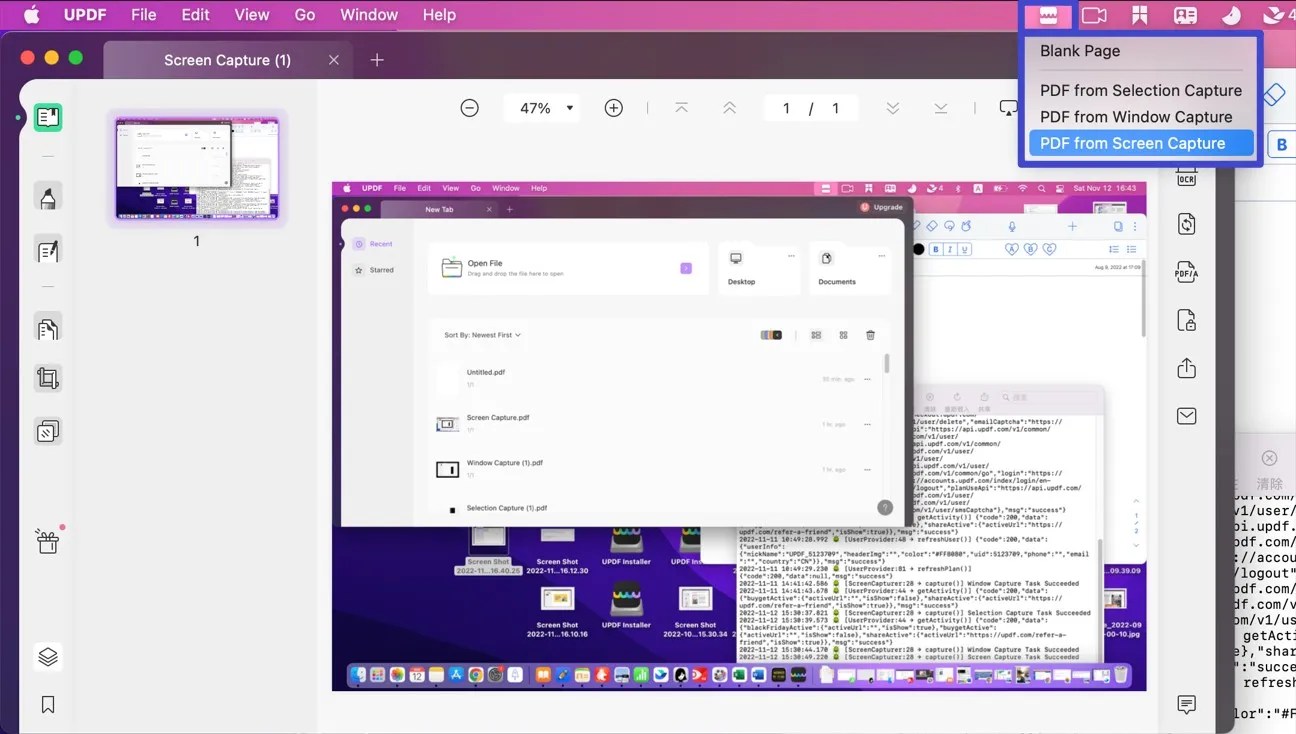Click the gift promotions icon
This screenshot has height=734, width=1296.
48,541
